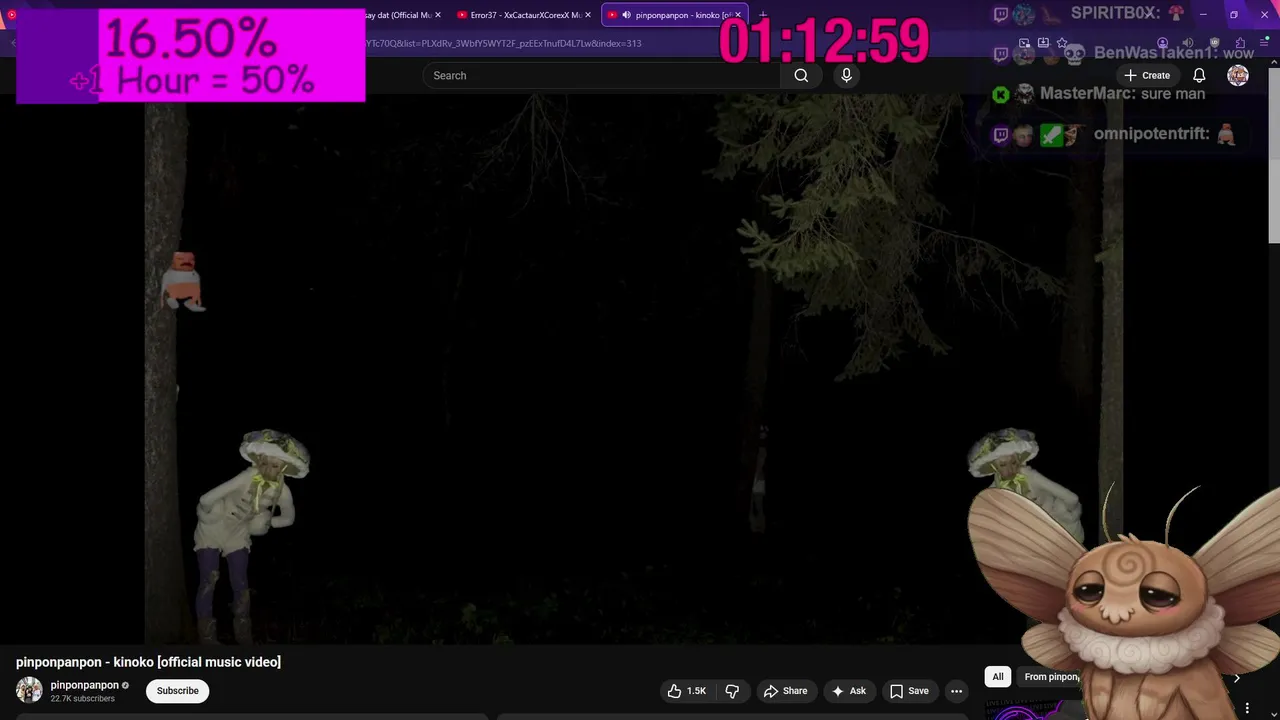Open the YouTube account avatar menu

pyautogui.click(x=1238, y=75)
